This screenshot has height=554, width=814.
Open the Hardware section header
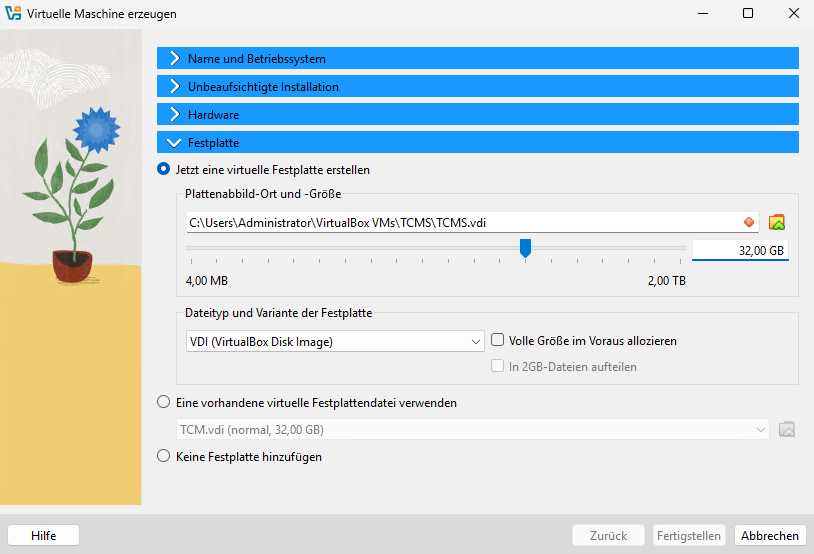pos(478,115)
